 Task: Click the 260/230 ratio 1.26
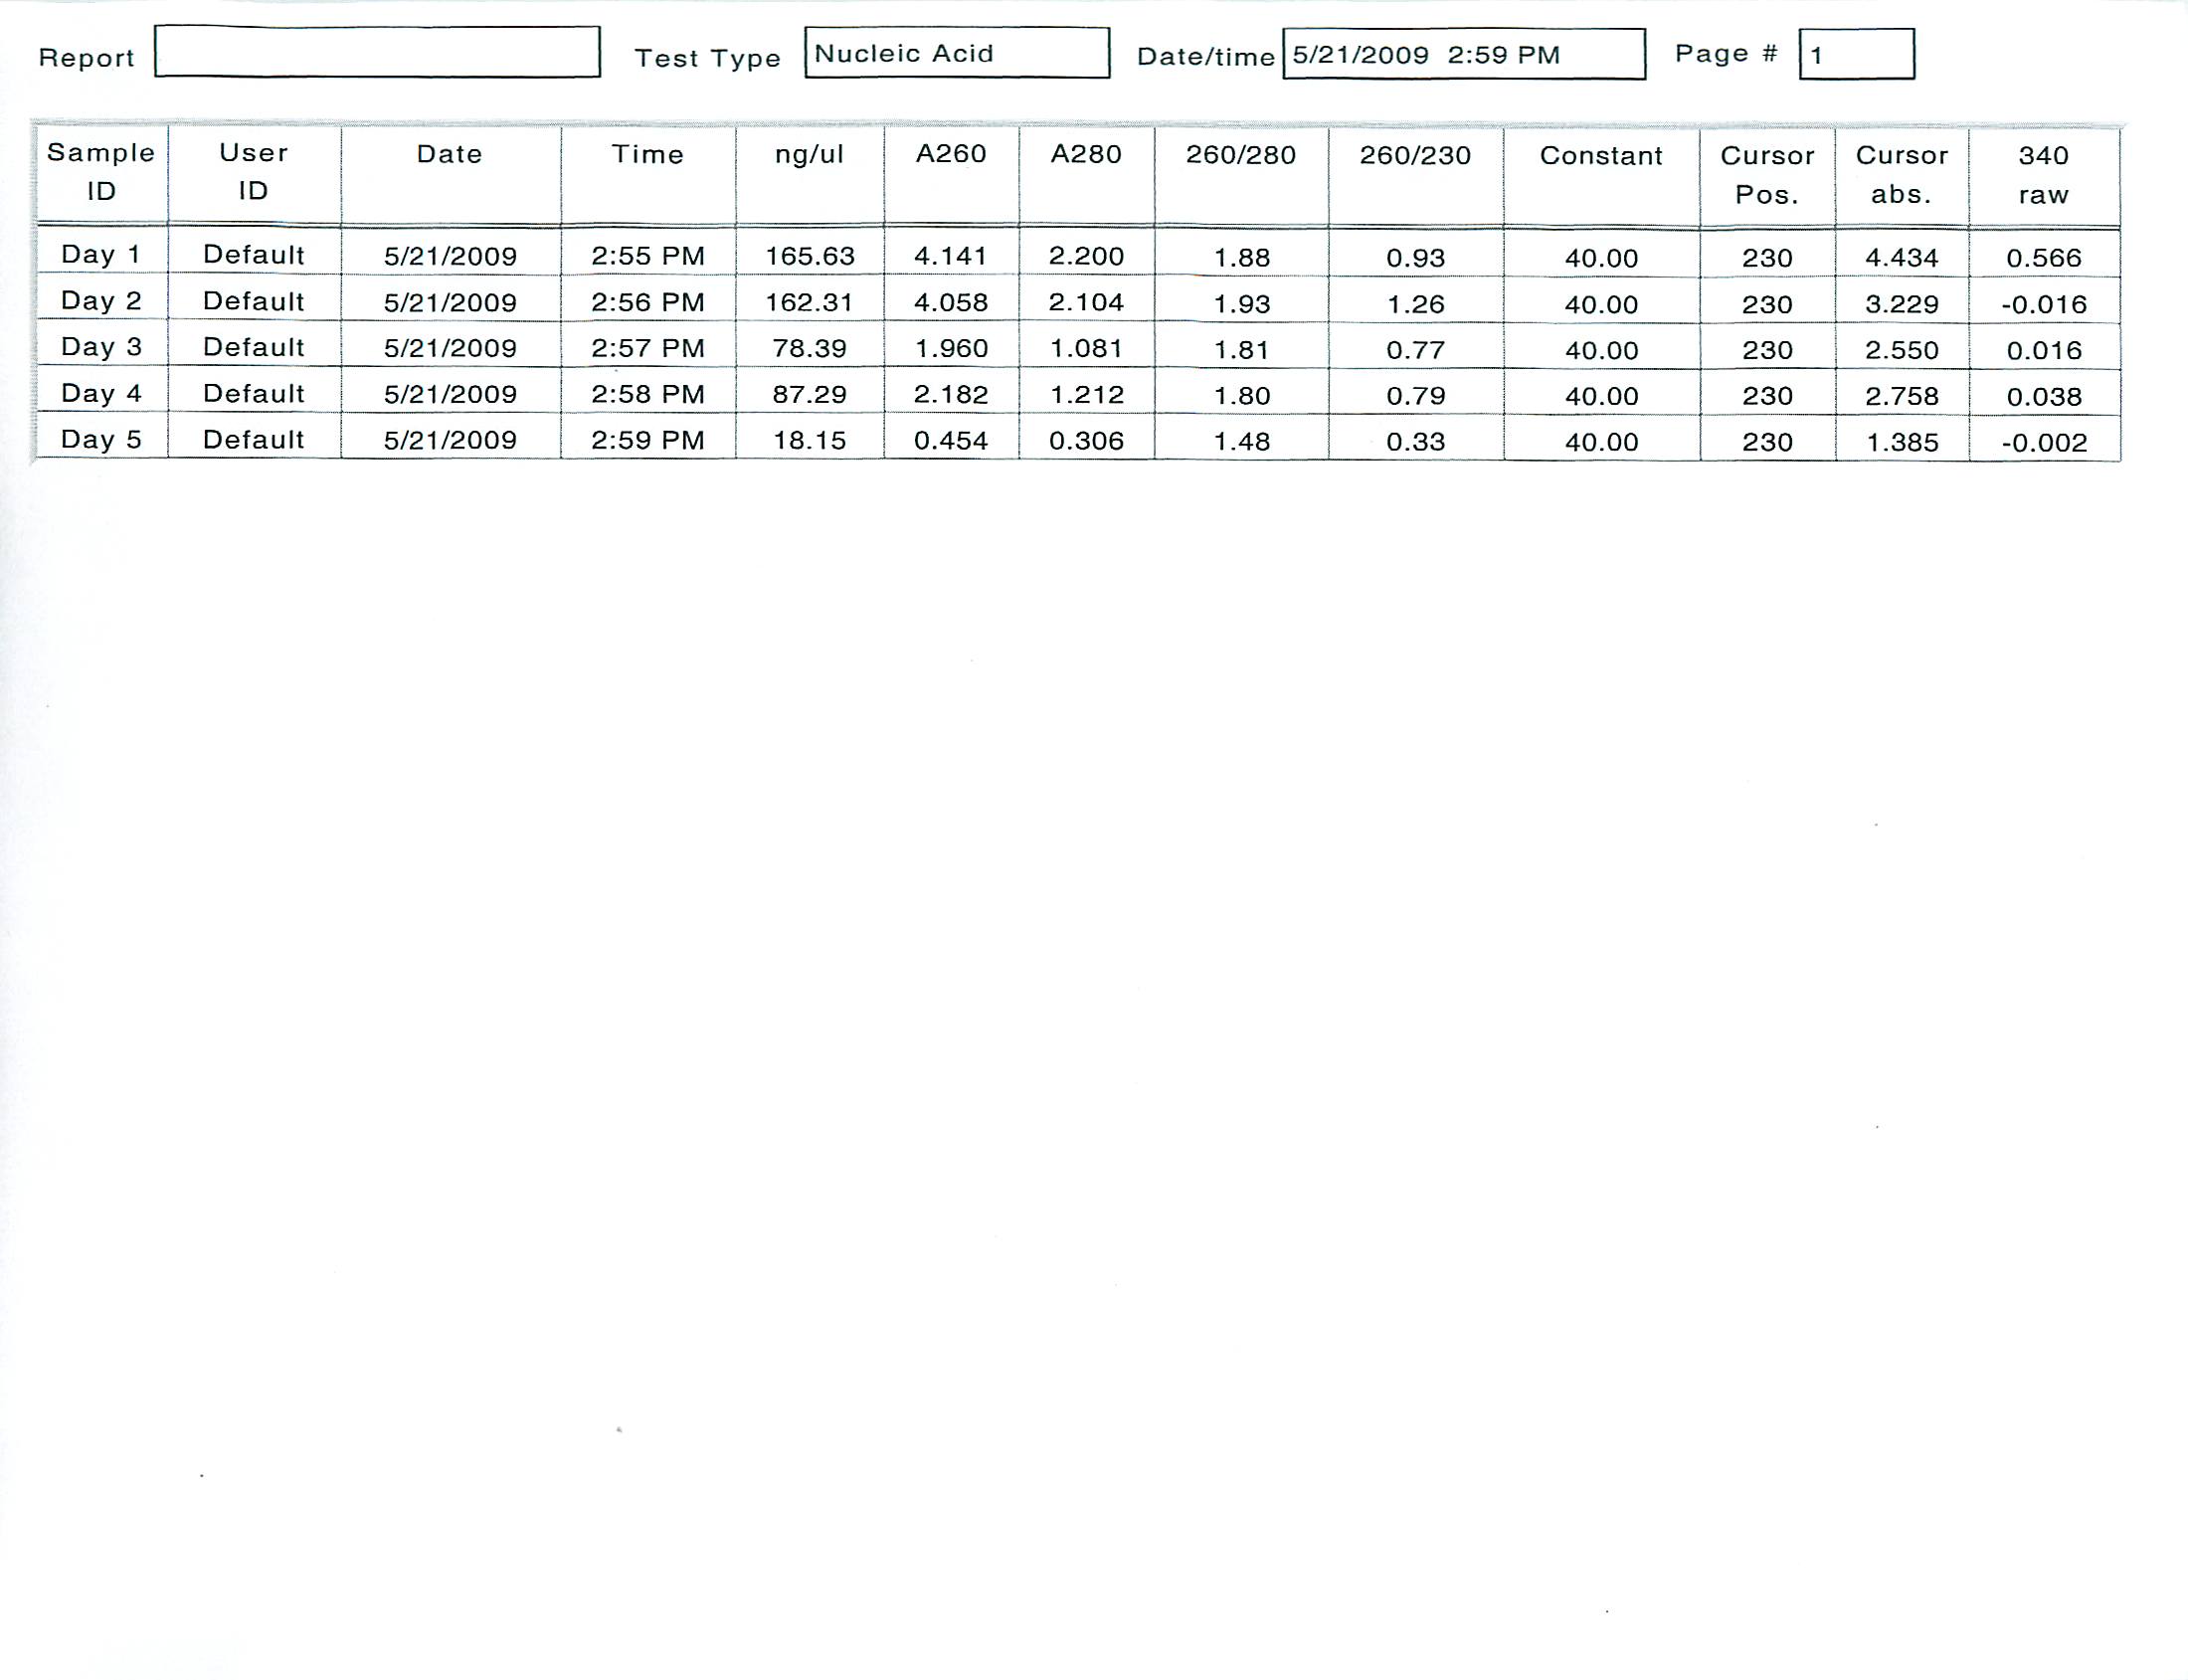click(x=1416, y=304)
